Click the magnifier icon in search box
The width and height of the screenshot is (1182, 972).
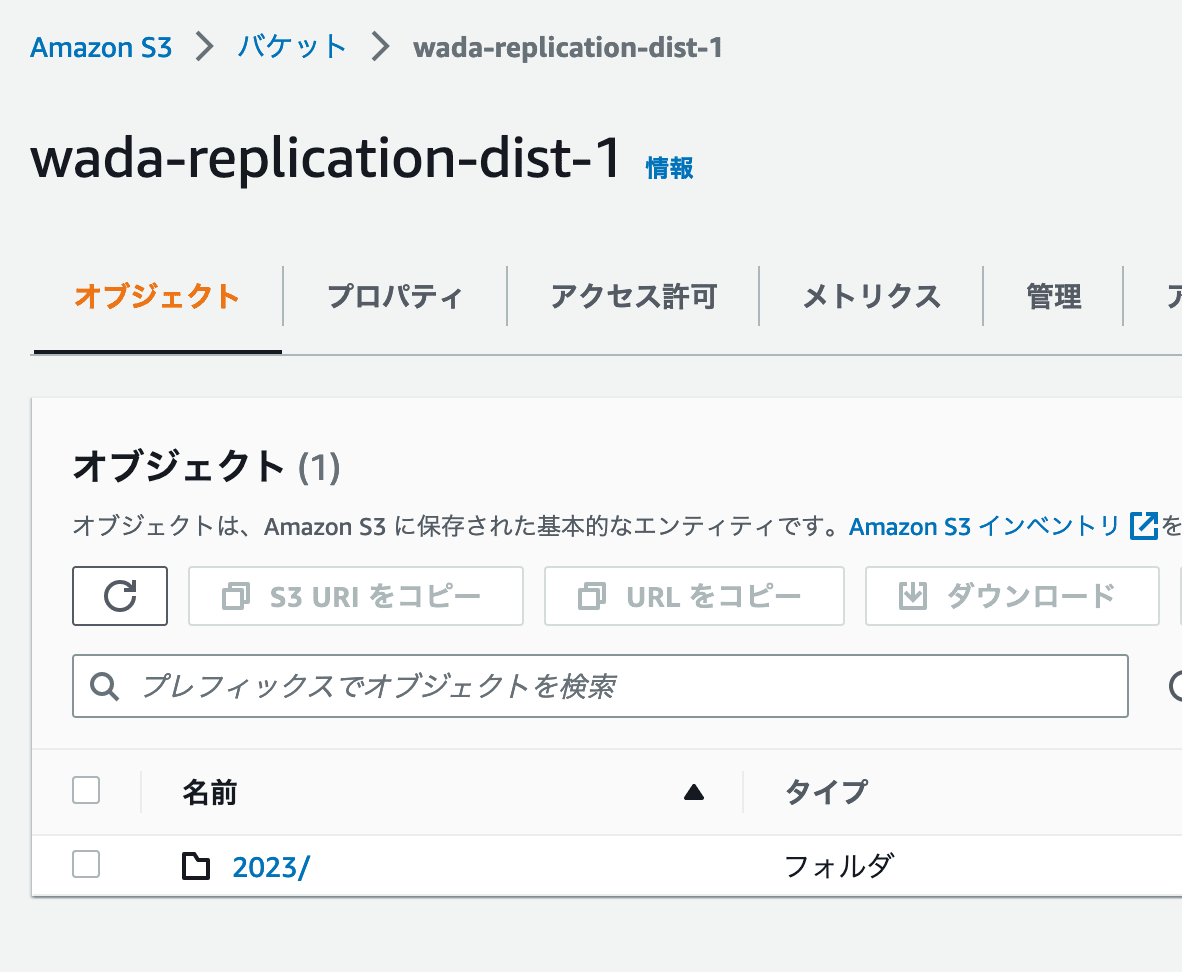[x=104, y=686]
